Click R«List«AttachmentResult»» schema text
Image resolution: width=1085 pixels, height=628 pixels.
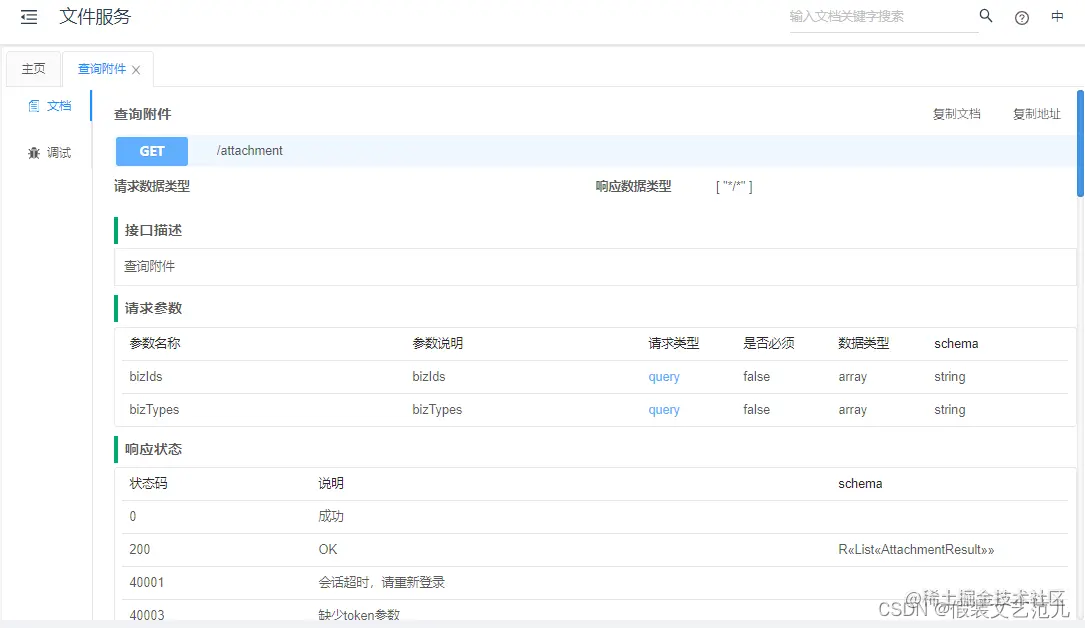pyautogui.click(x=916, y=550)
